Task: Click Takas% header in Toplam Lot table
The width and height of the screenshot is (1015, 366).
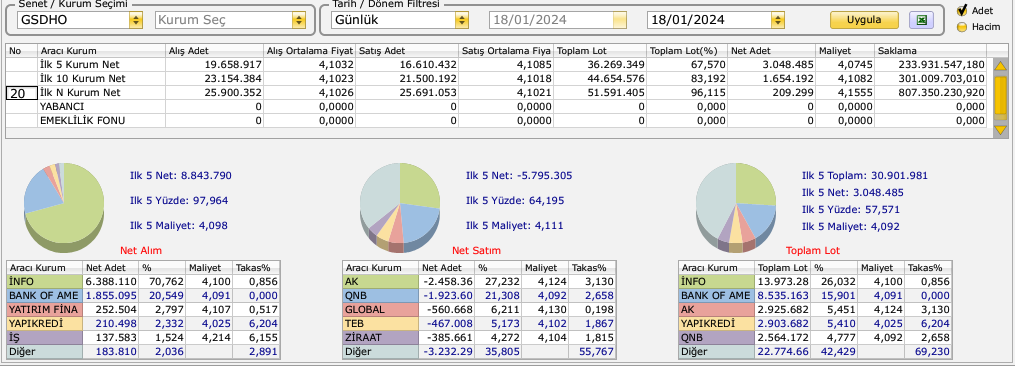Action: tap(929, 268)
